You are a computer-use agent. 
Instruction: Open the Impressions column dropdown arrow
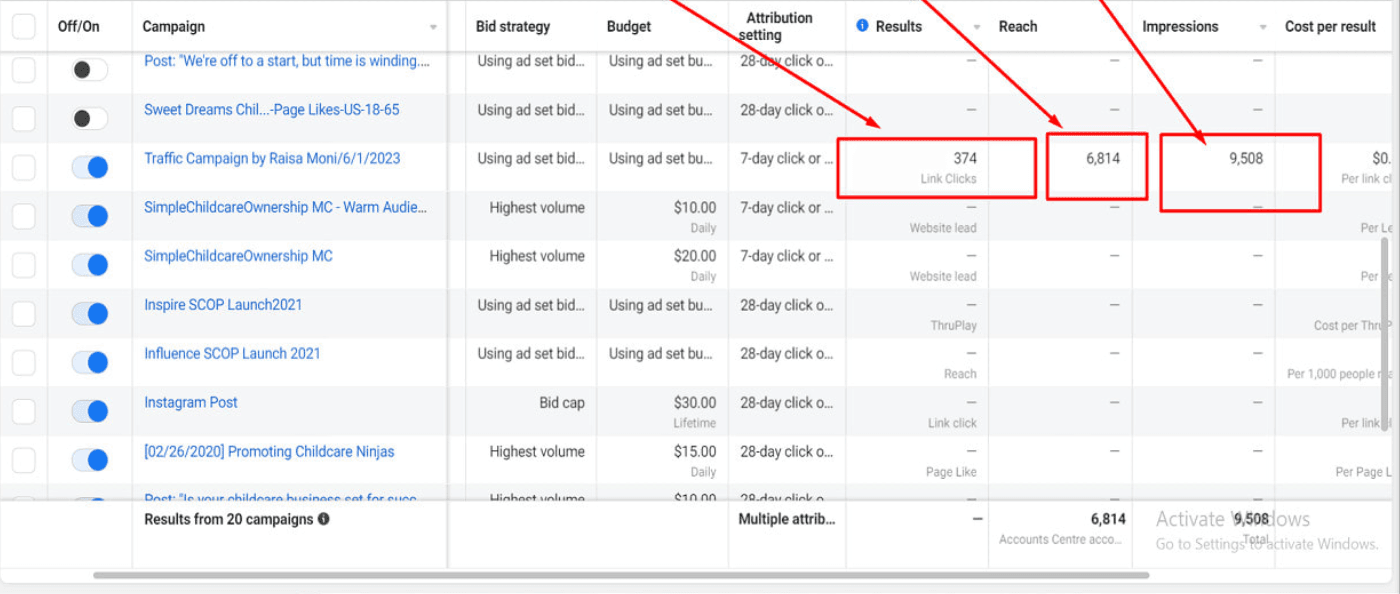(x=1263, y=27)
